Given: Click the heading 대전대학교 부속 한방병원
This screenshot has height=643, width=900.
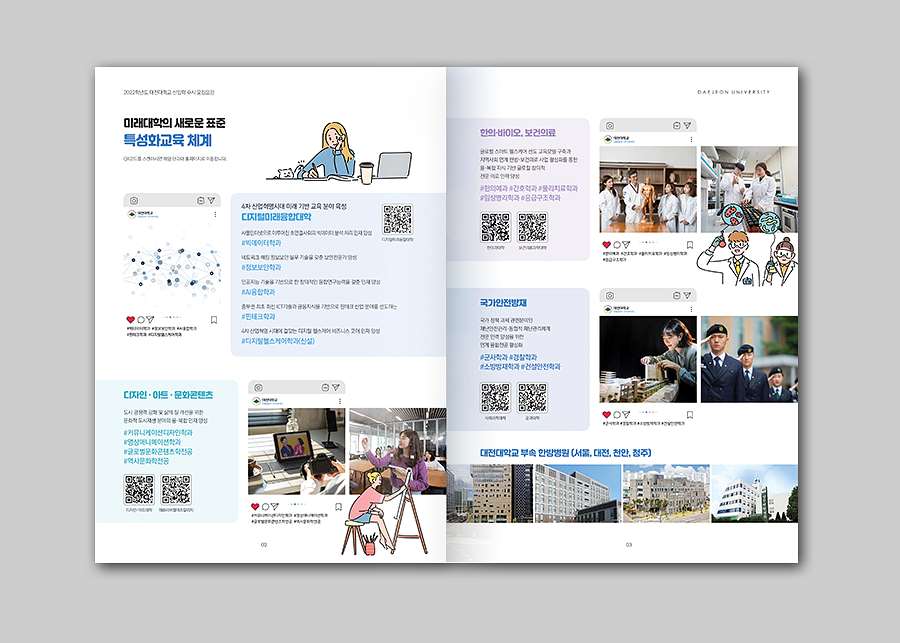Looking at the screenshot, I should click(523, 453).
